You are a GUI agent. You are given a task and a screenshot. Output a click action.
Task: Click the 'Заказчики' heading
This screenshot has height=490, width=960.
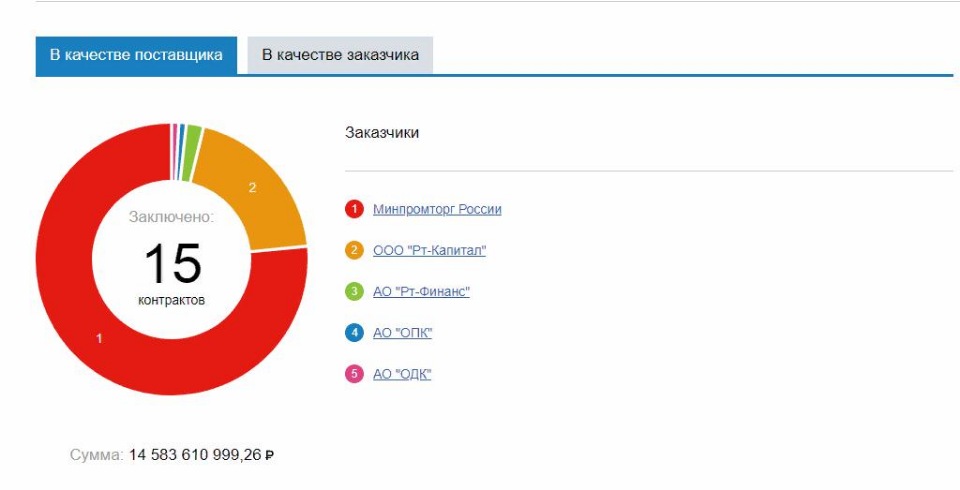(382, 133)
